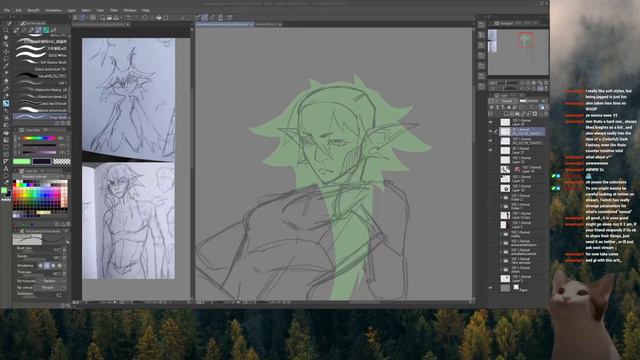Open the Window menu
This screenshot has height=360, width=640.
(130, 10)
